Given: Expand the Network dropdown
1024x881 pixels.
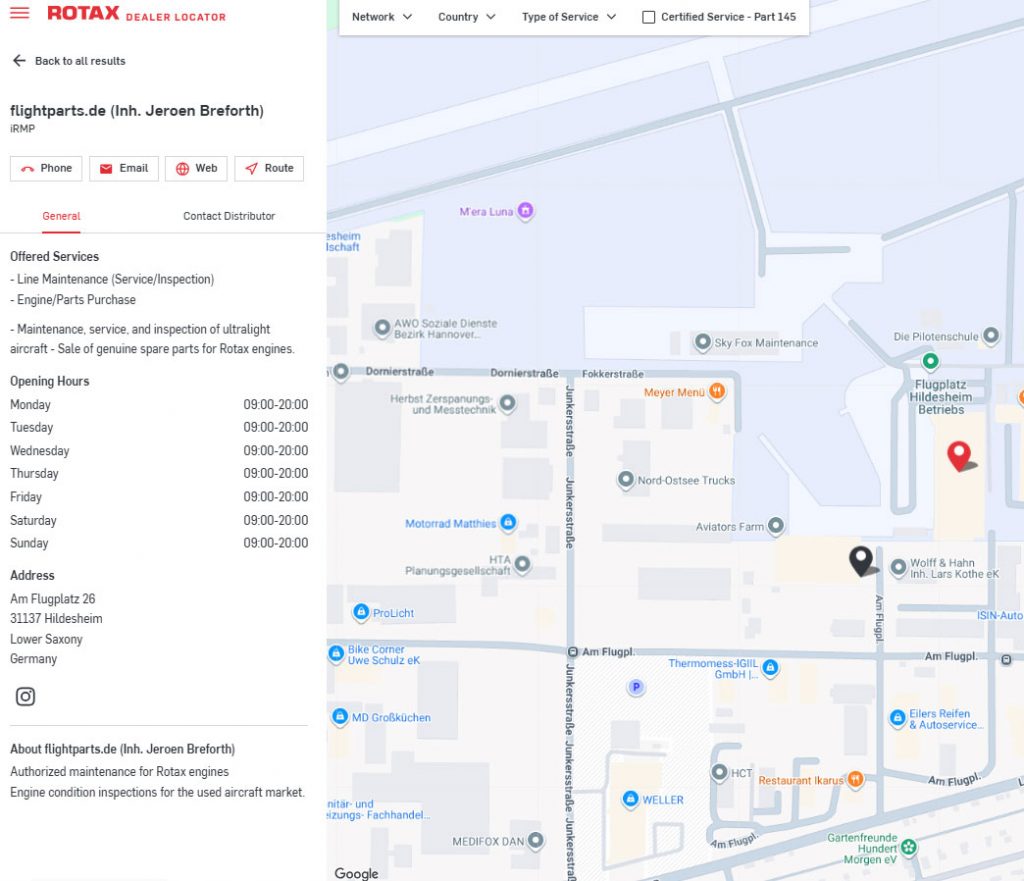Looking at the screenshot, I should pos(382,17).
